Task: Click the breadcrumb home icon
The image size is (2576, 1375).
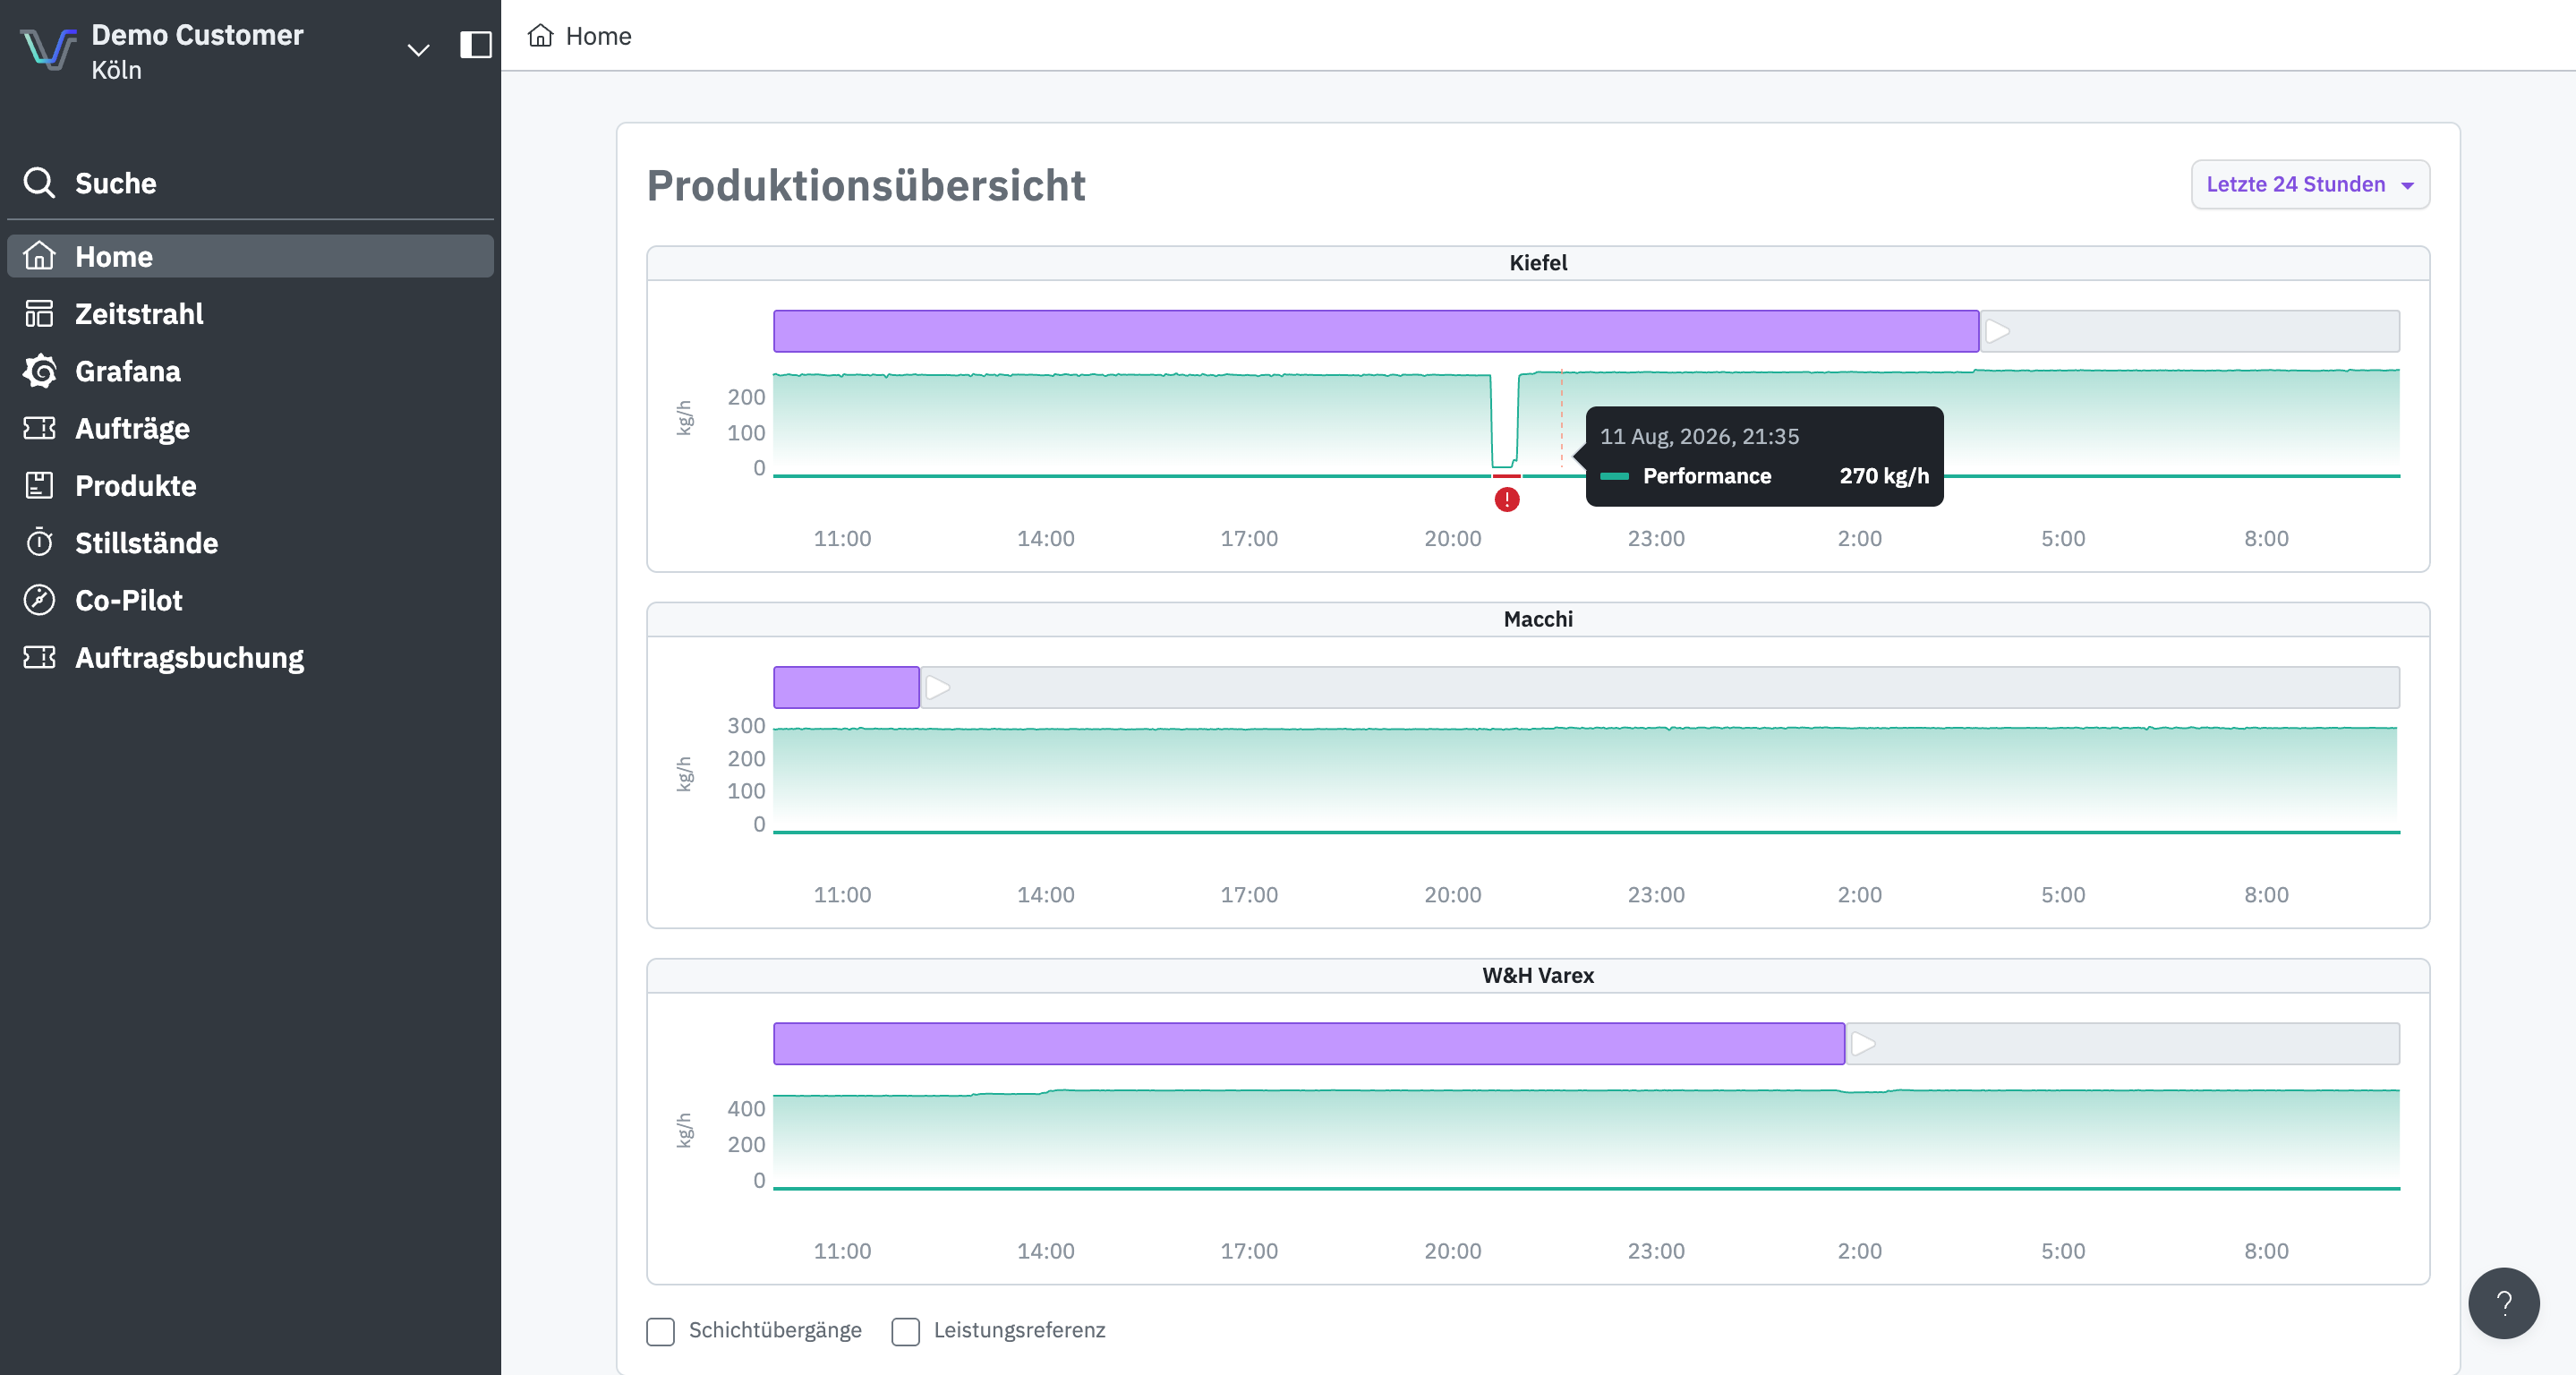Action: [x=540, y=36]
